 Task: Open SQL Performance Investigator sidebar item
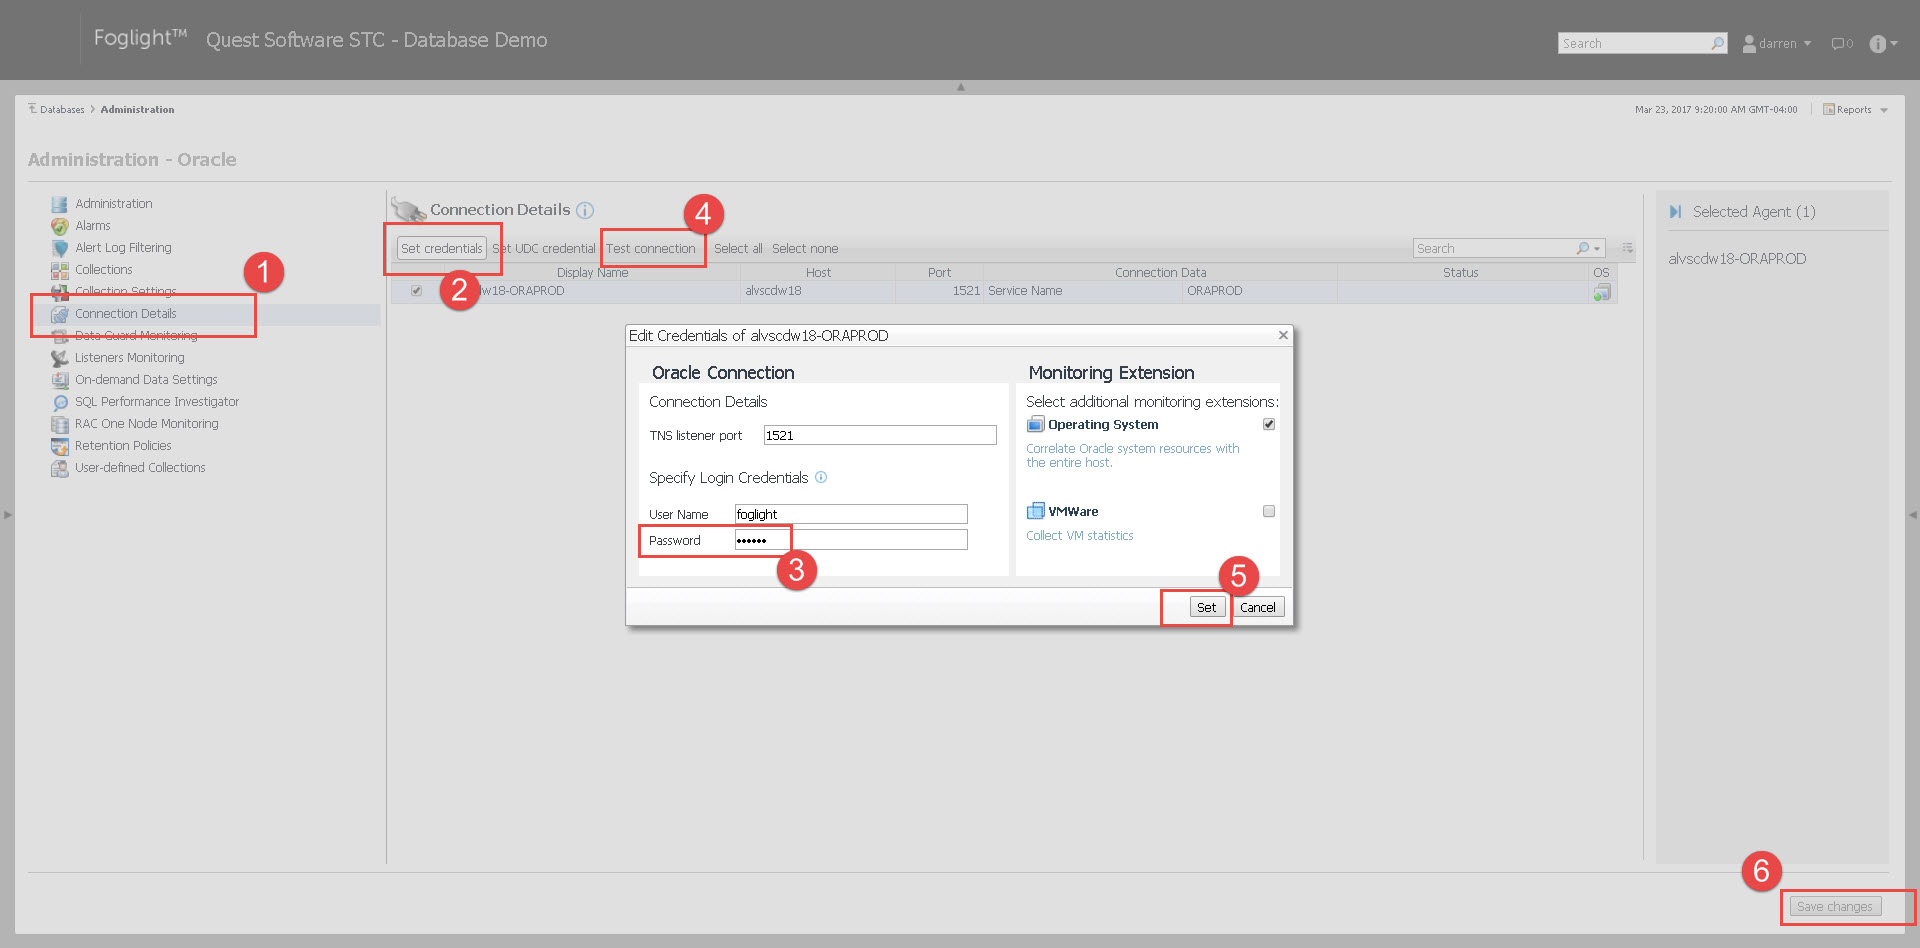(x=157, y=402)
